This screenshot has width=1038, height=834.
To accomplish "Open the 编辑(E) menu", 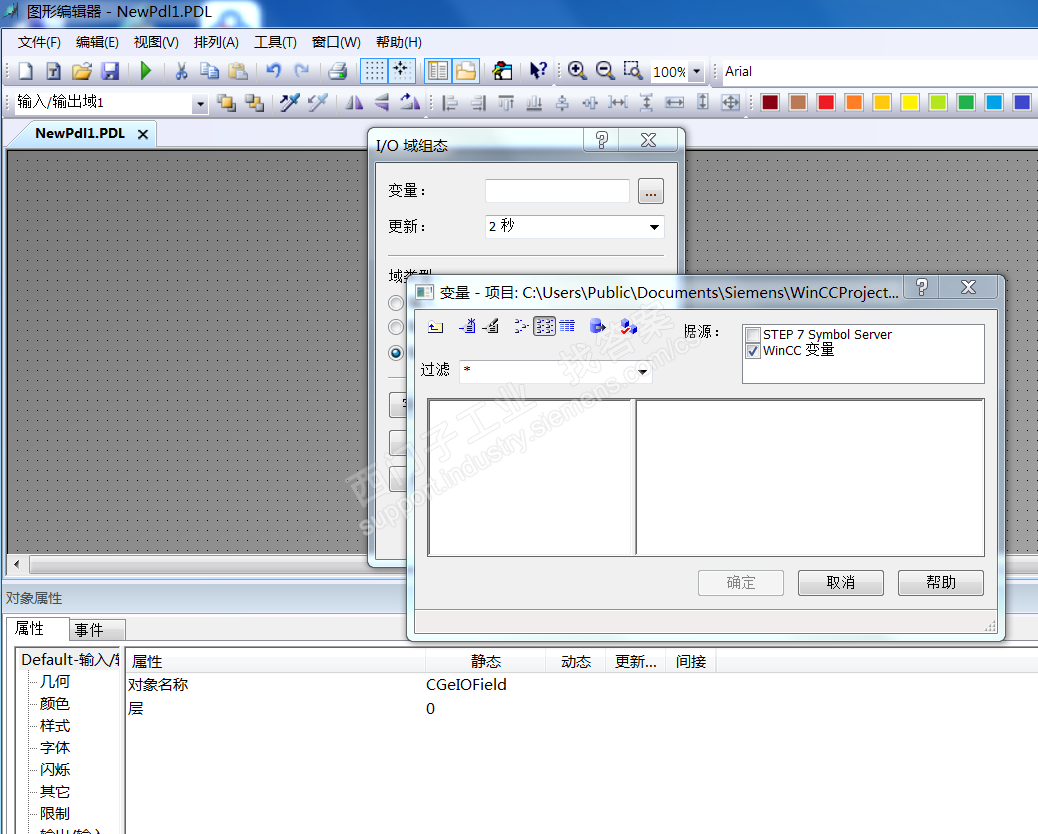I will click(x=97, y=42).
